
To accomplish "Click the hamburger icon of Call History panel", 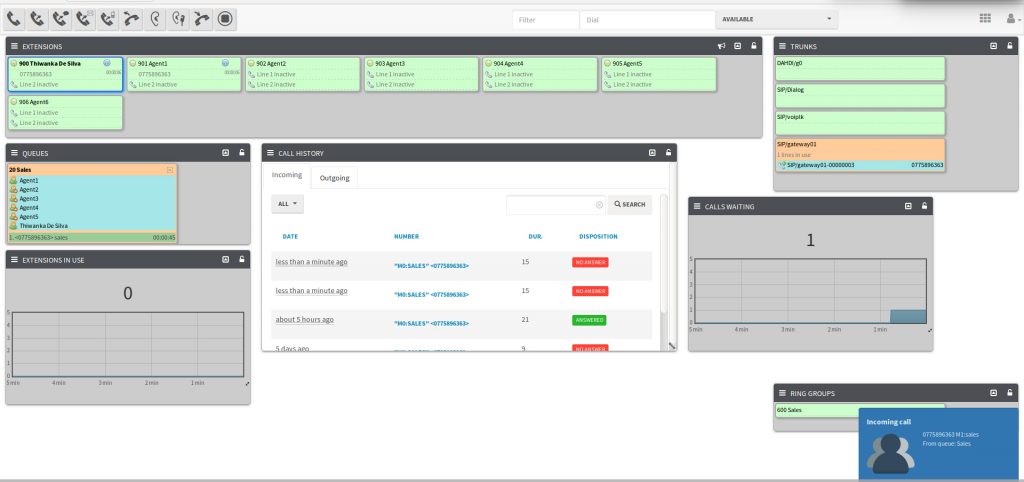I will coord(270,153).
